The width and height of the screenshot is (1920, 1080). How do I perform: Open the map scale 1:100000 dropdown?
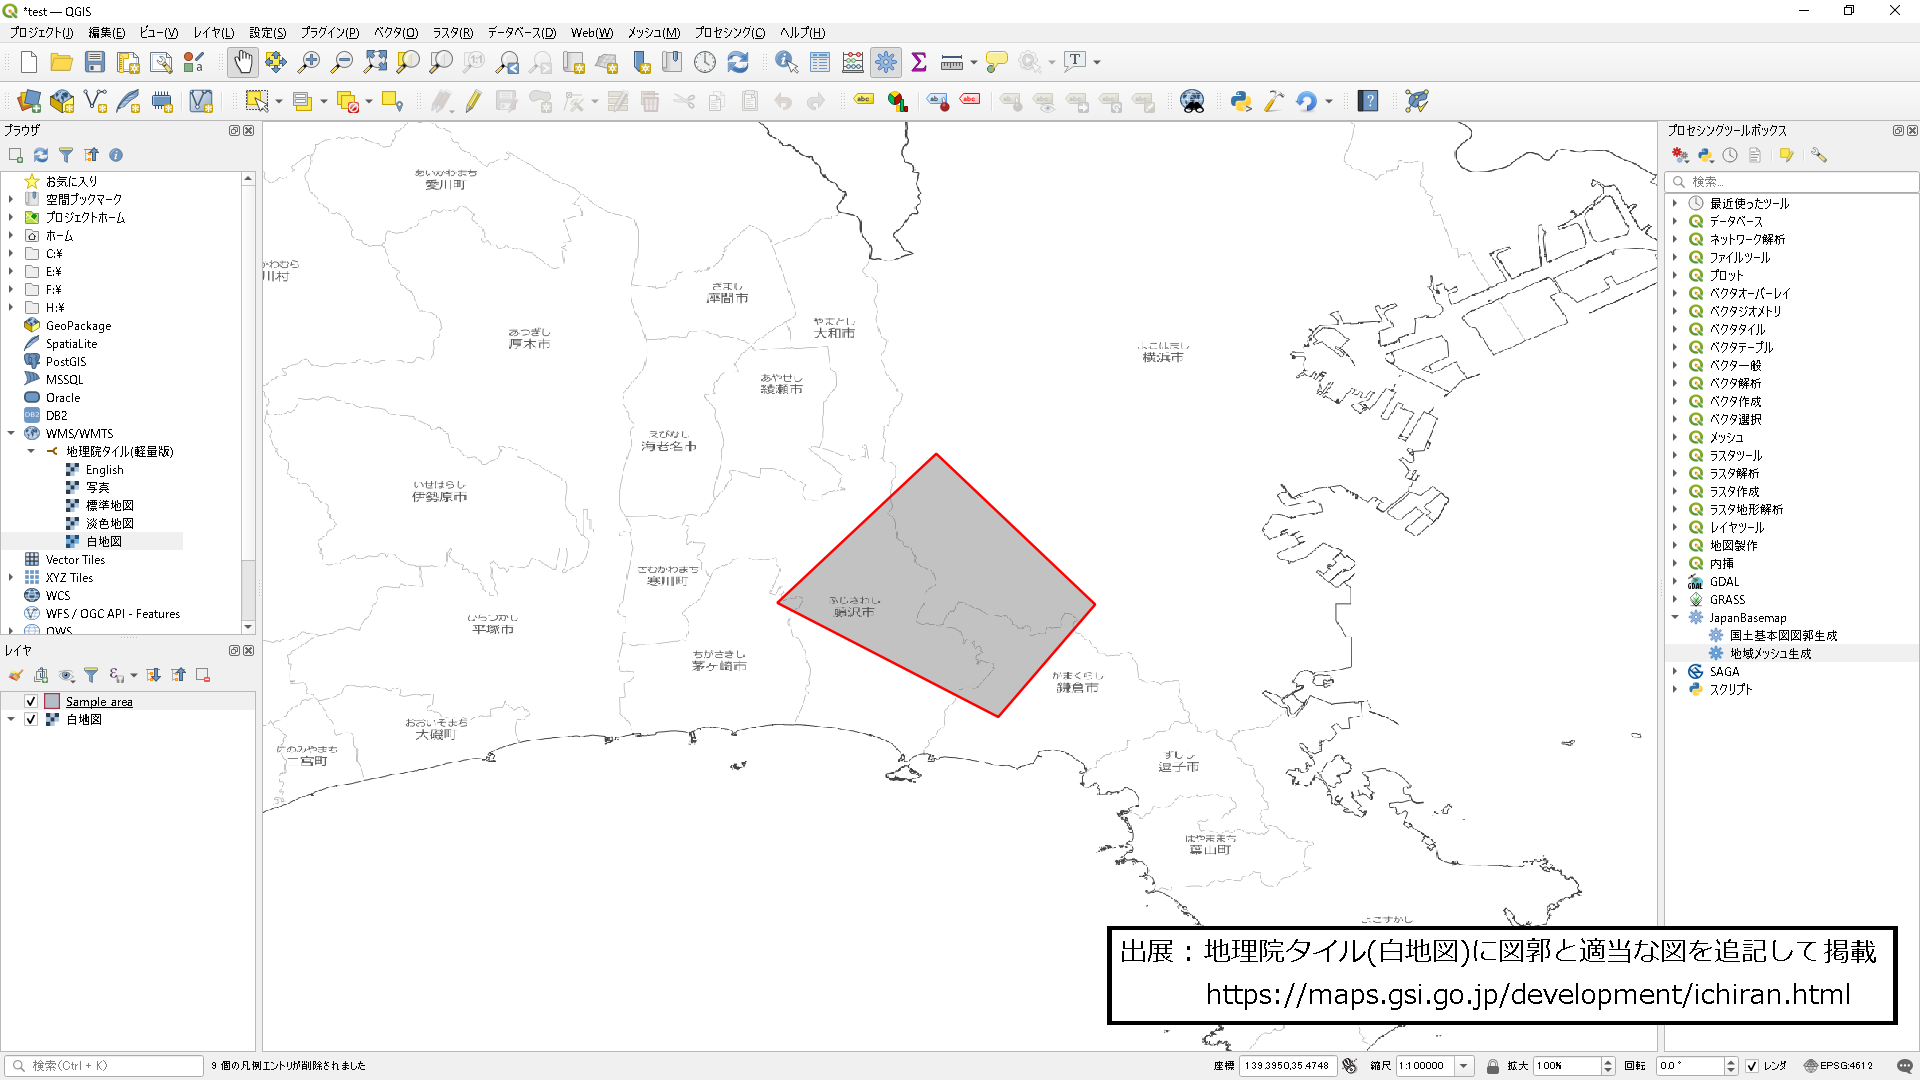[x=1464, y=1066]
